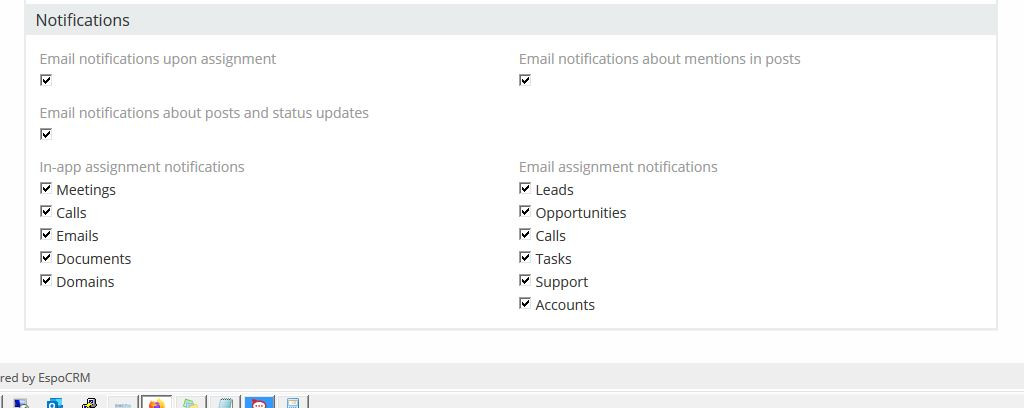Open Outlook from the taskbar
Image resolution: width=1024 pixels, height=408 pixels.
tap(55, 403)
